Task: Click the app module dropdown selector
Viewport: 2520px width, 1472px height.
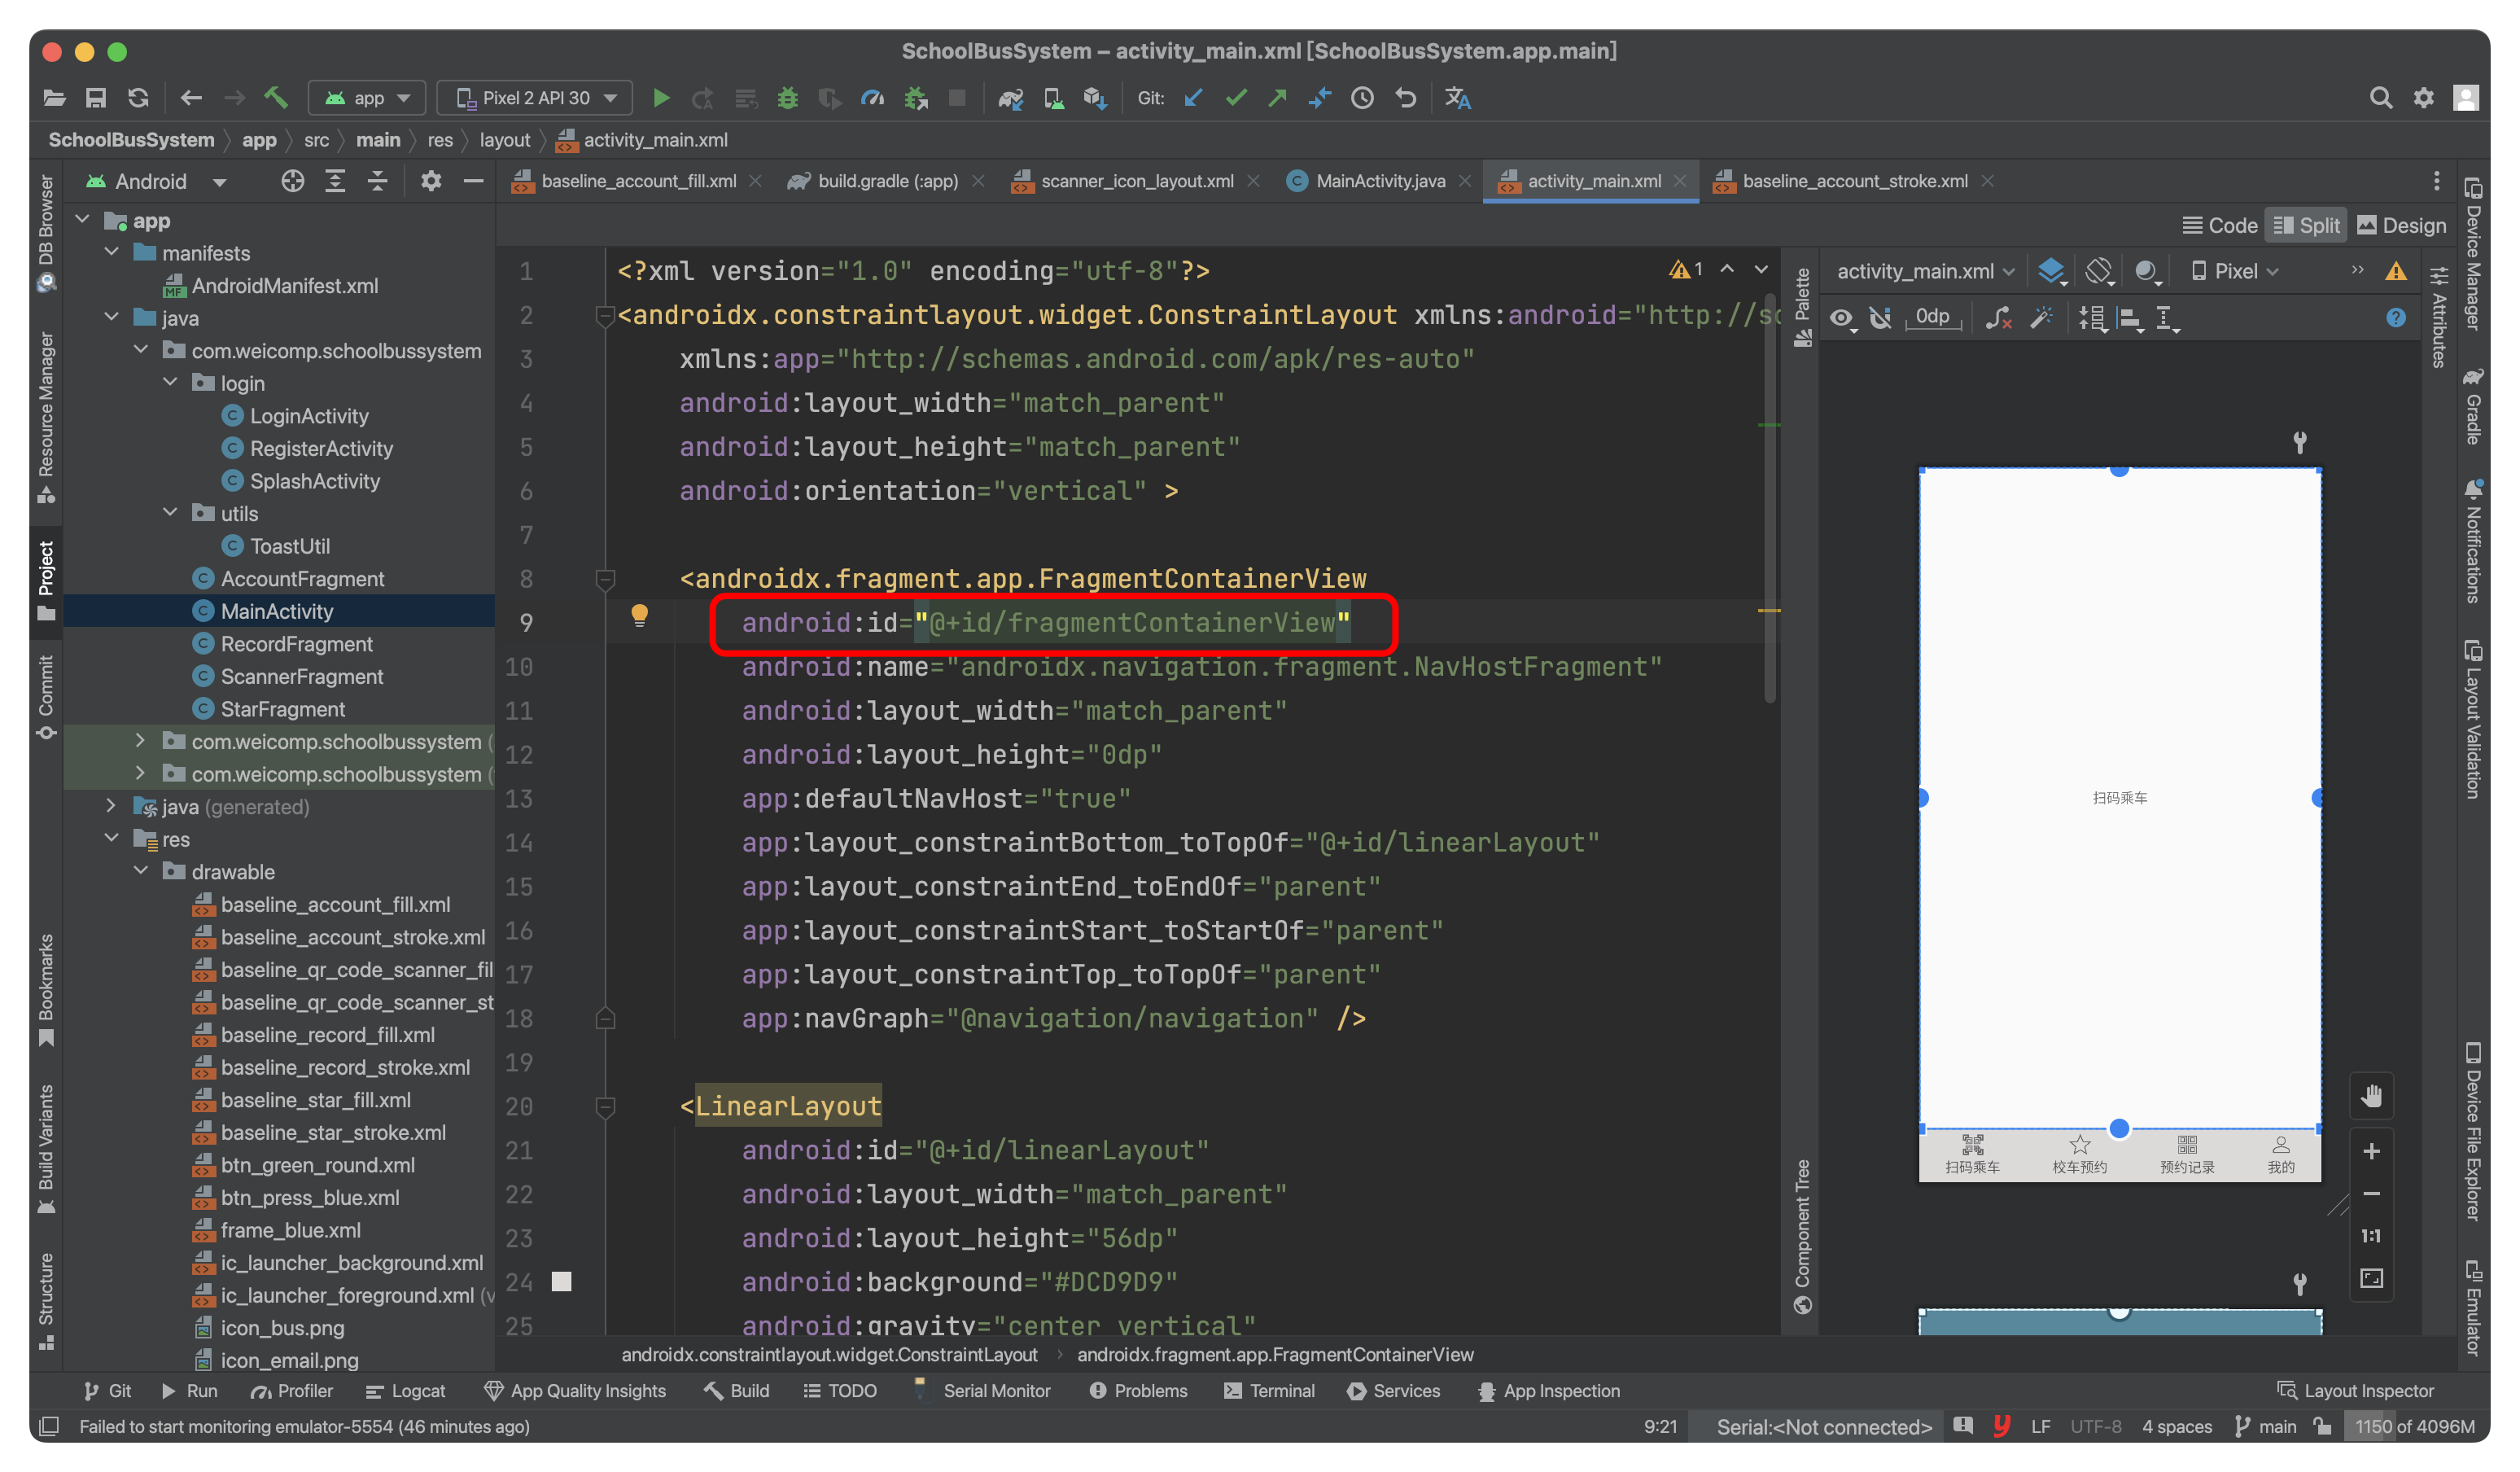Action: point(370,99)
